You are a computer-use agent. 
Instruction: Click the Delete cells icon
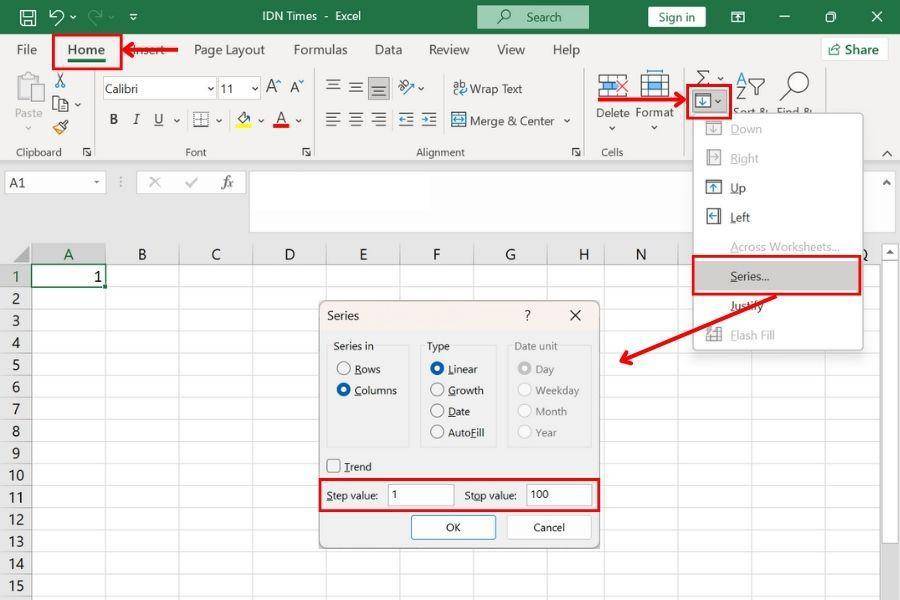pyautogui.click(x=612, y=86)
